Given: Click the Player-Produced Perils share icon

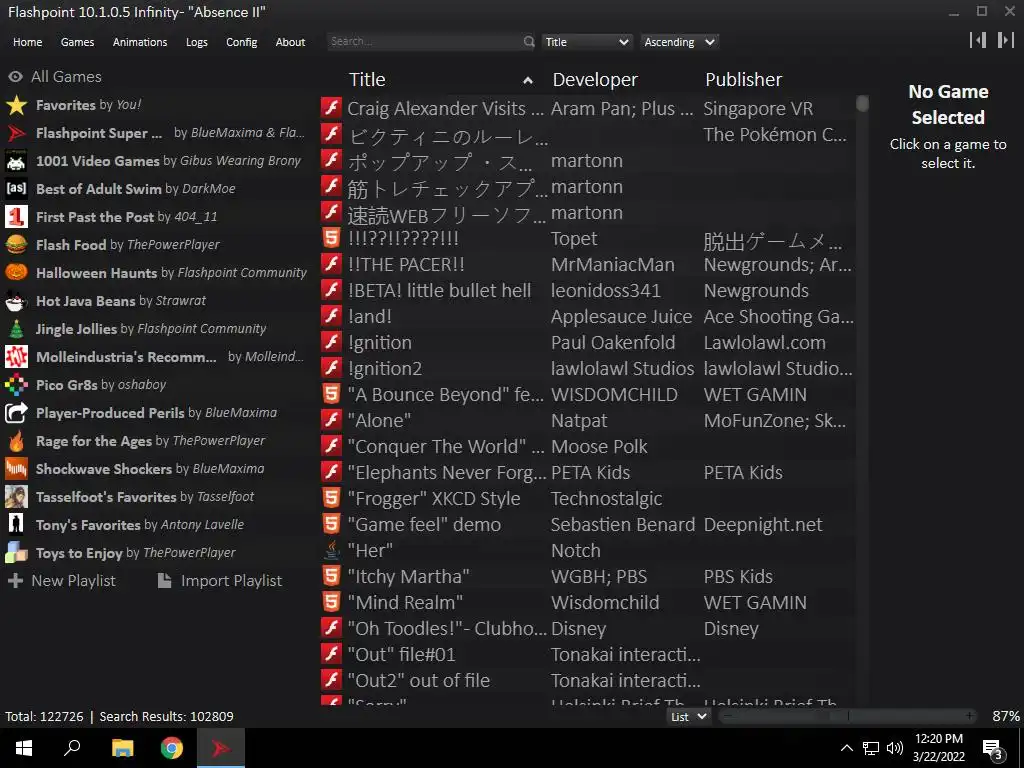Looking at the screenshot, I should click(x=16, y=413).
